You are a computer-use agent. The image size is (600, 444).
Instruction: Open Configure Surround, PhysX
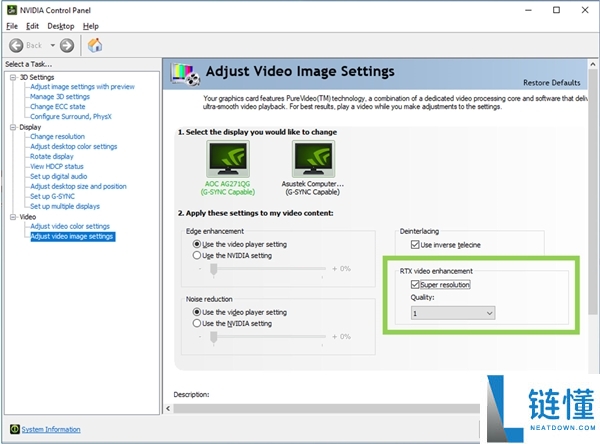(71, 116)
